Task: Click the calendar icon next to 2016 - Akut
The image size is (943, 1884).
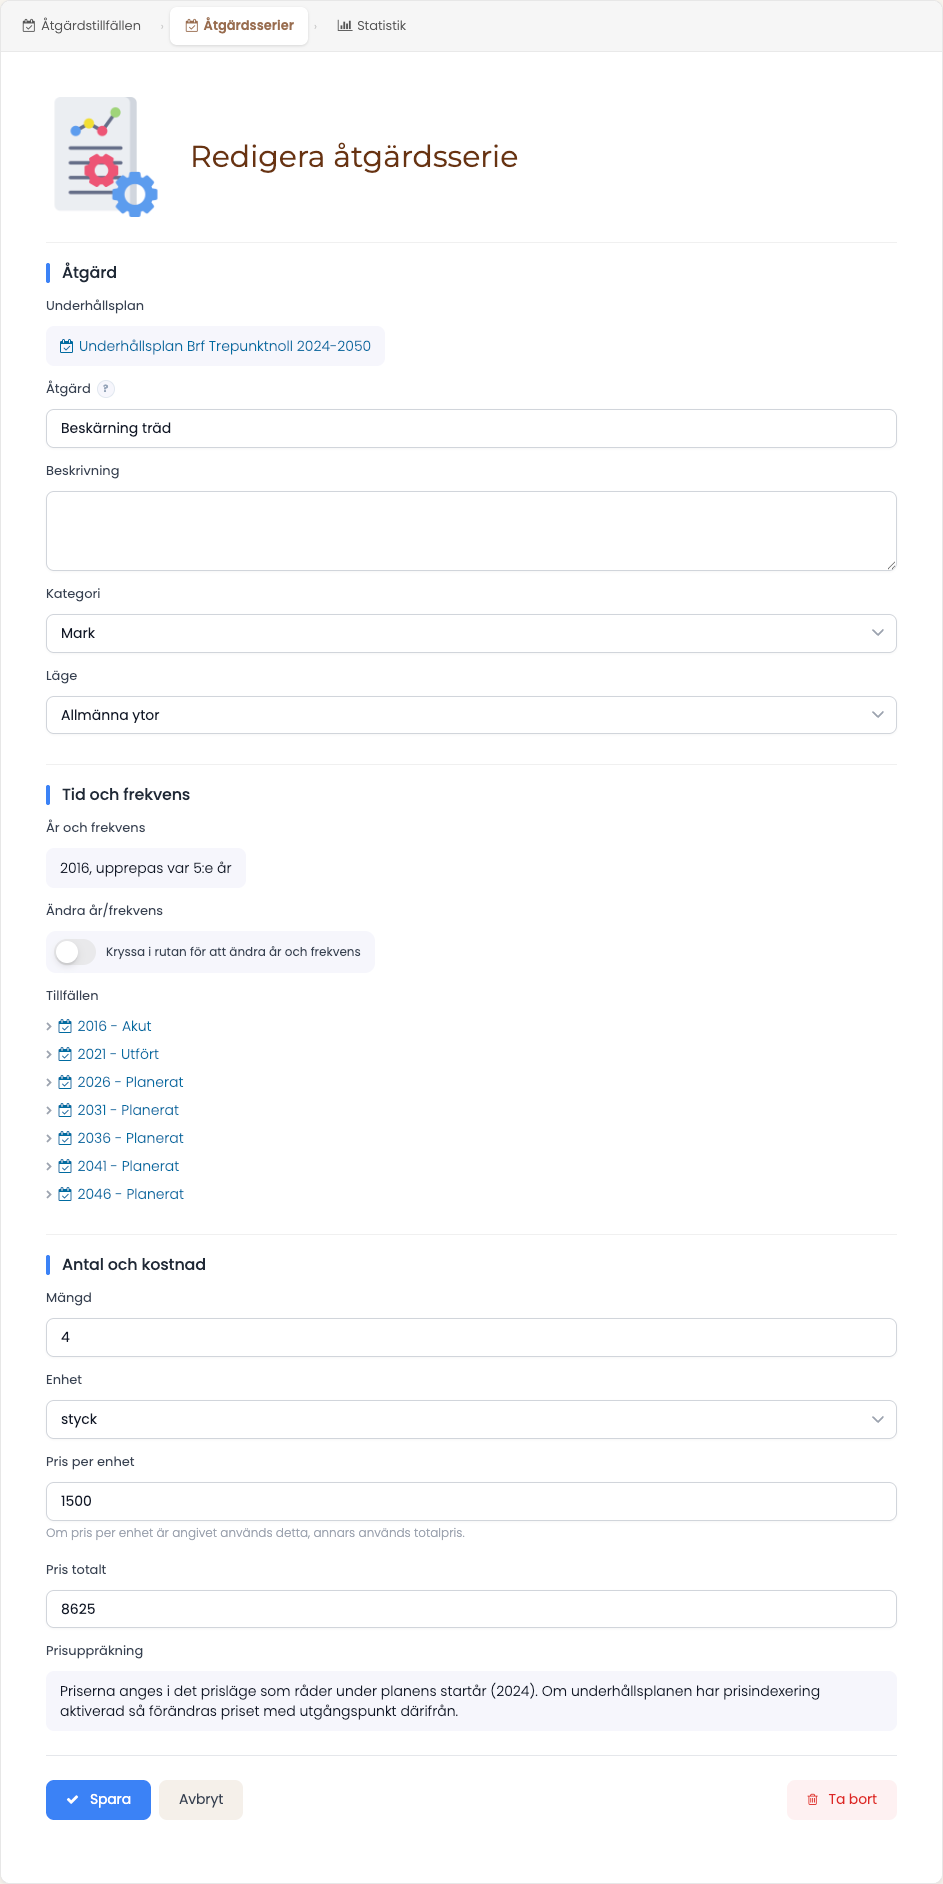Action: [x=65, y=1026]
